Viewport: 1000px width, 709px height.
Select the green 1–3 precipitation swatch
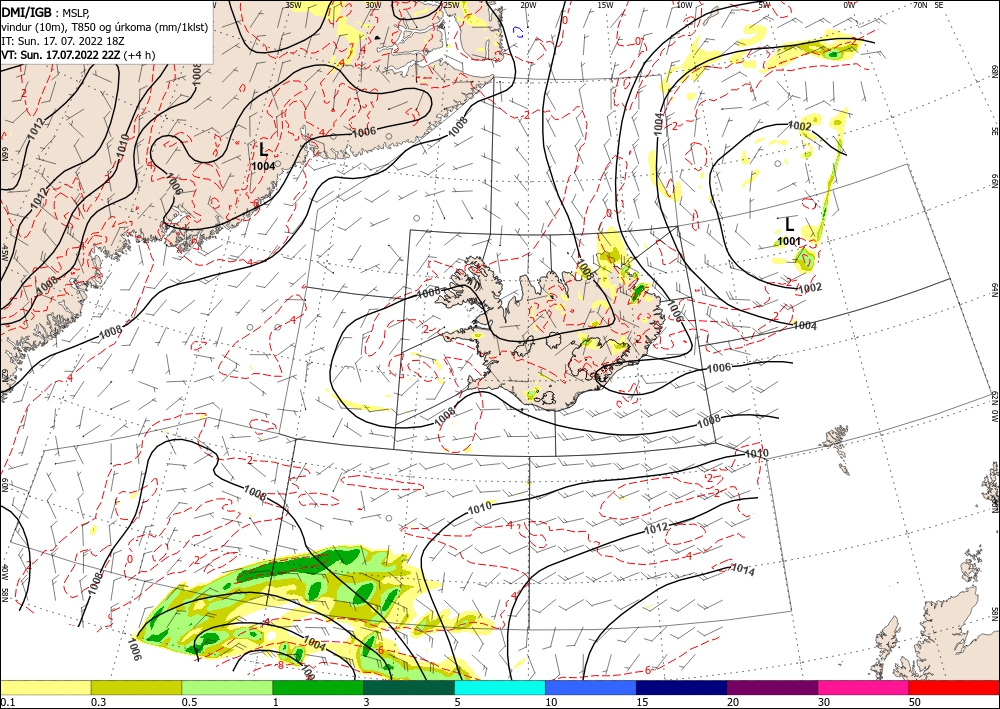tap(318, 687)
